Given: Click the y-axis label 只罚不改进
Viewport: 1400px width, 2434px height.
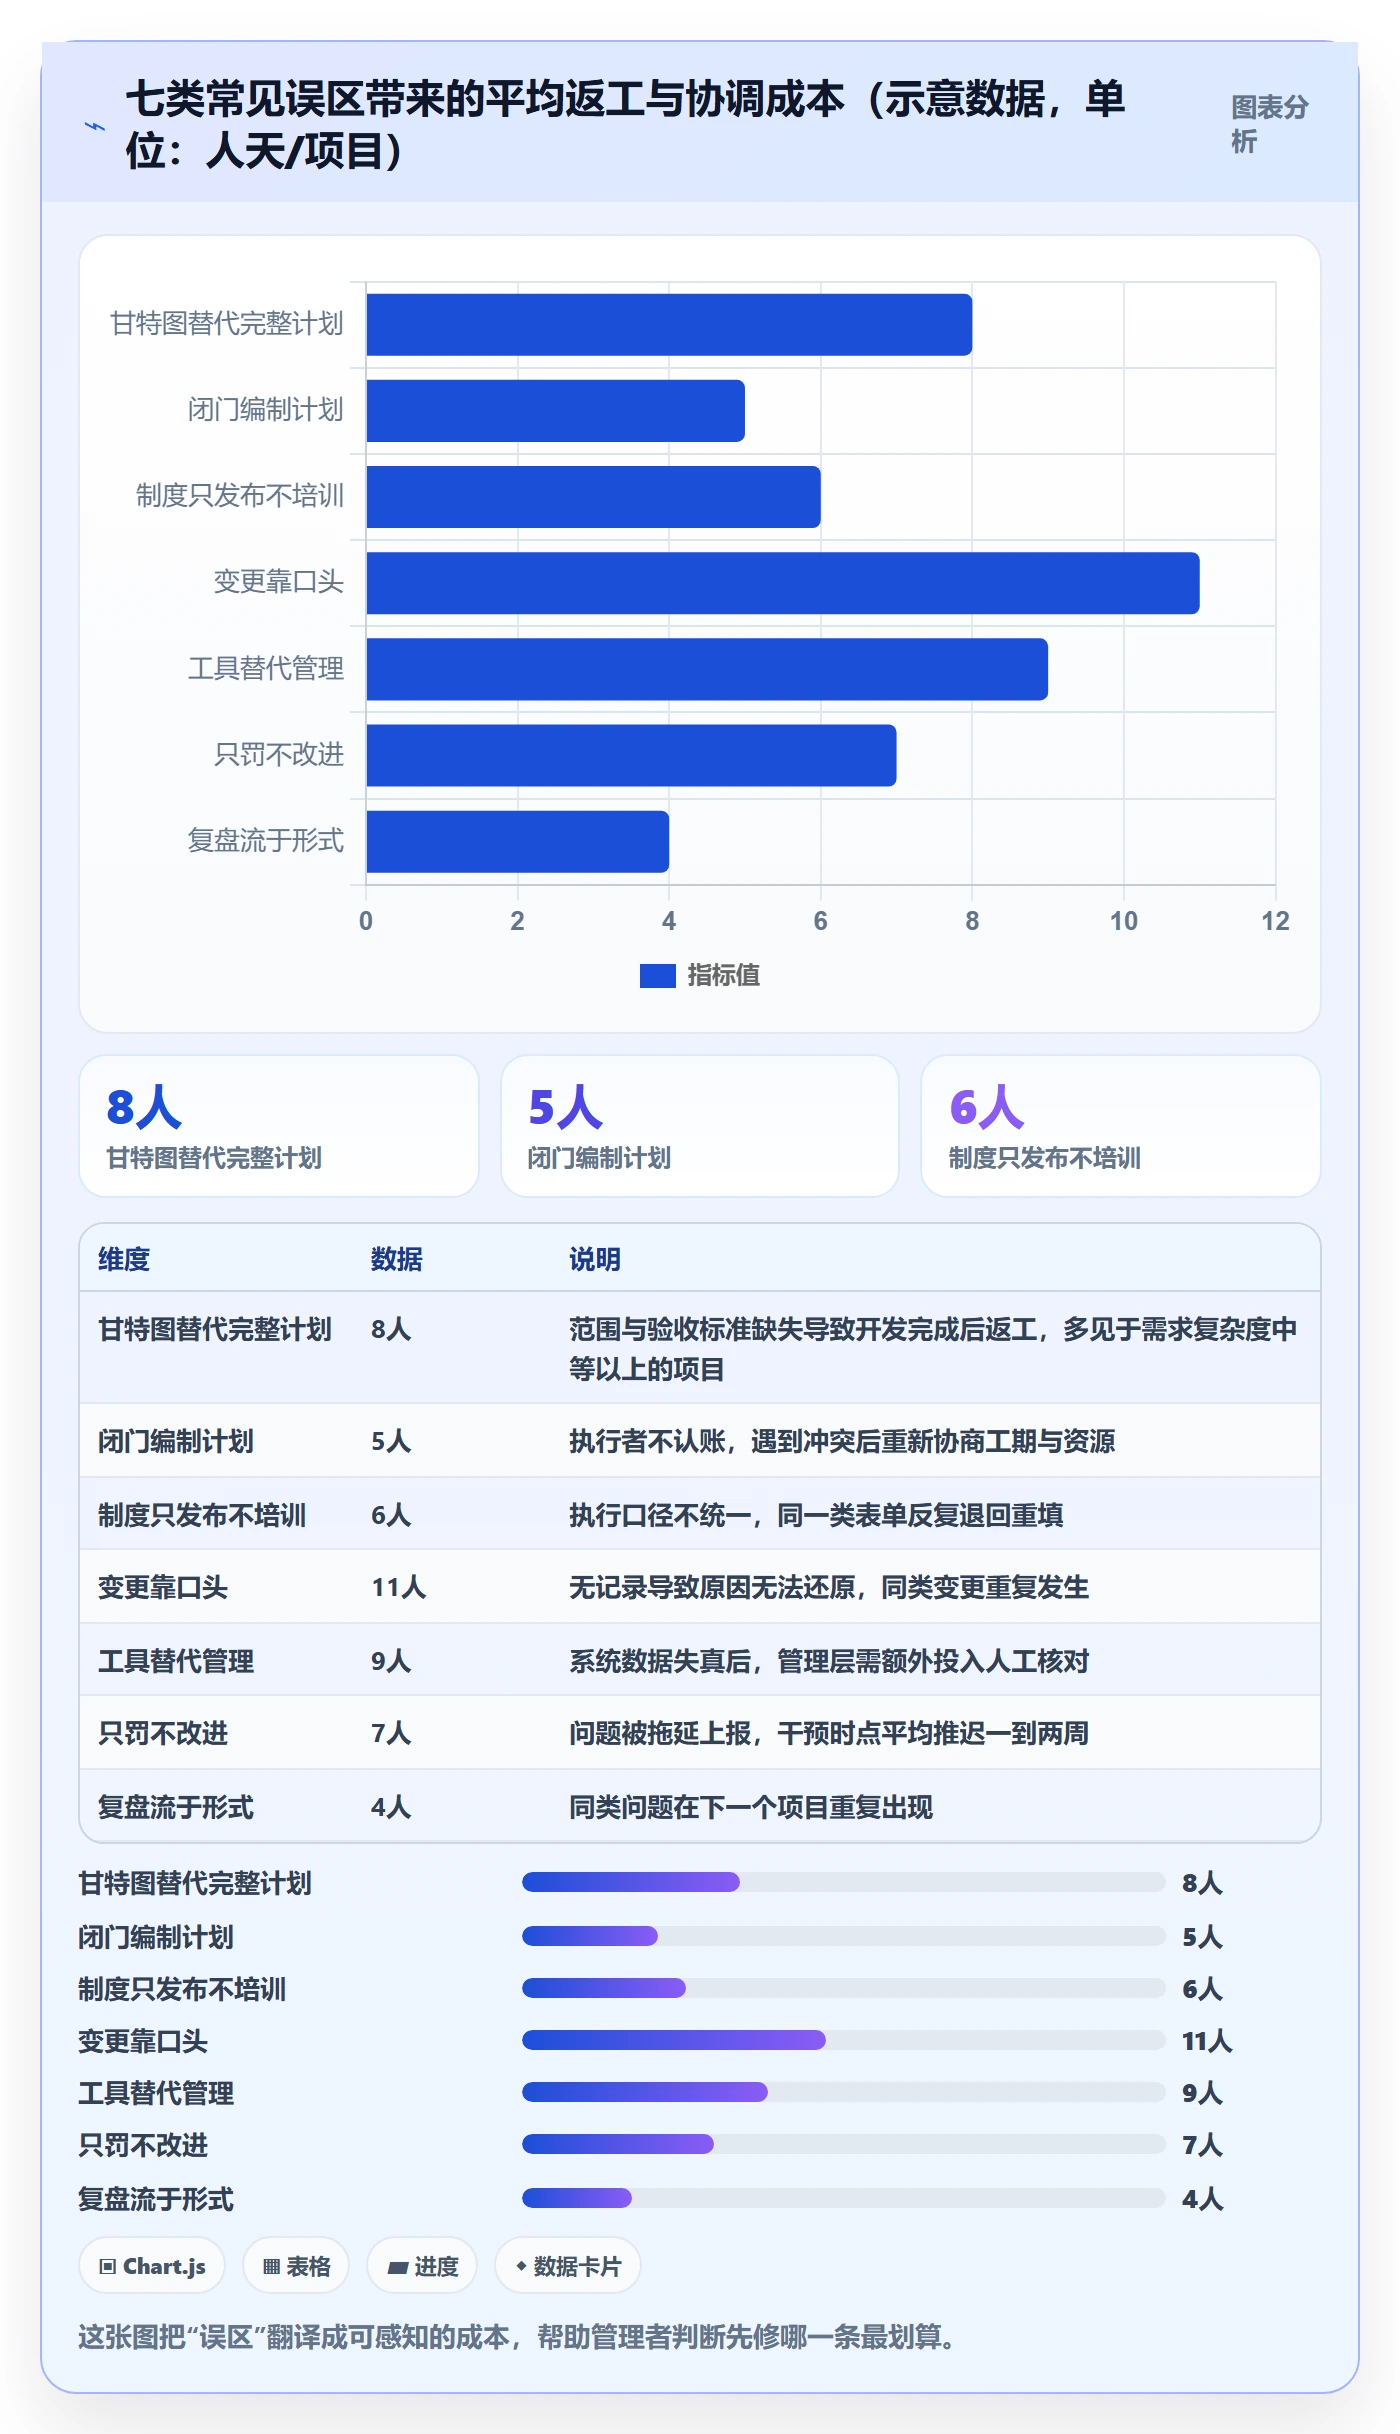Looking at the screenshot, I should pos(279,754).
